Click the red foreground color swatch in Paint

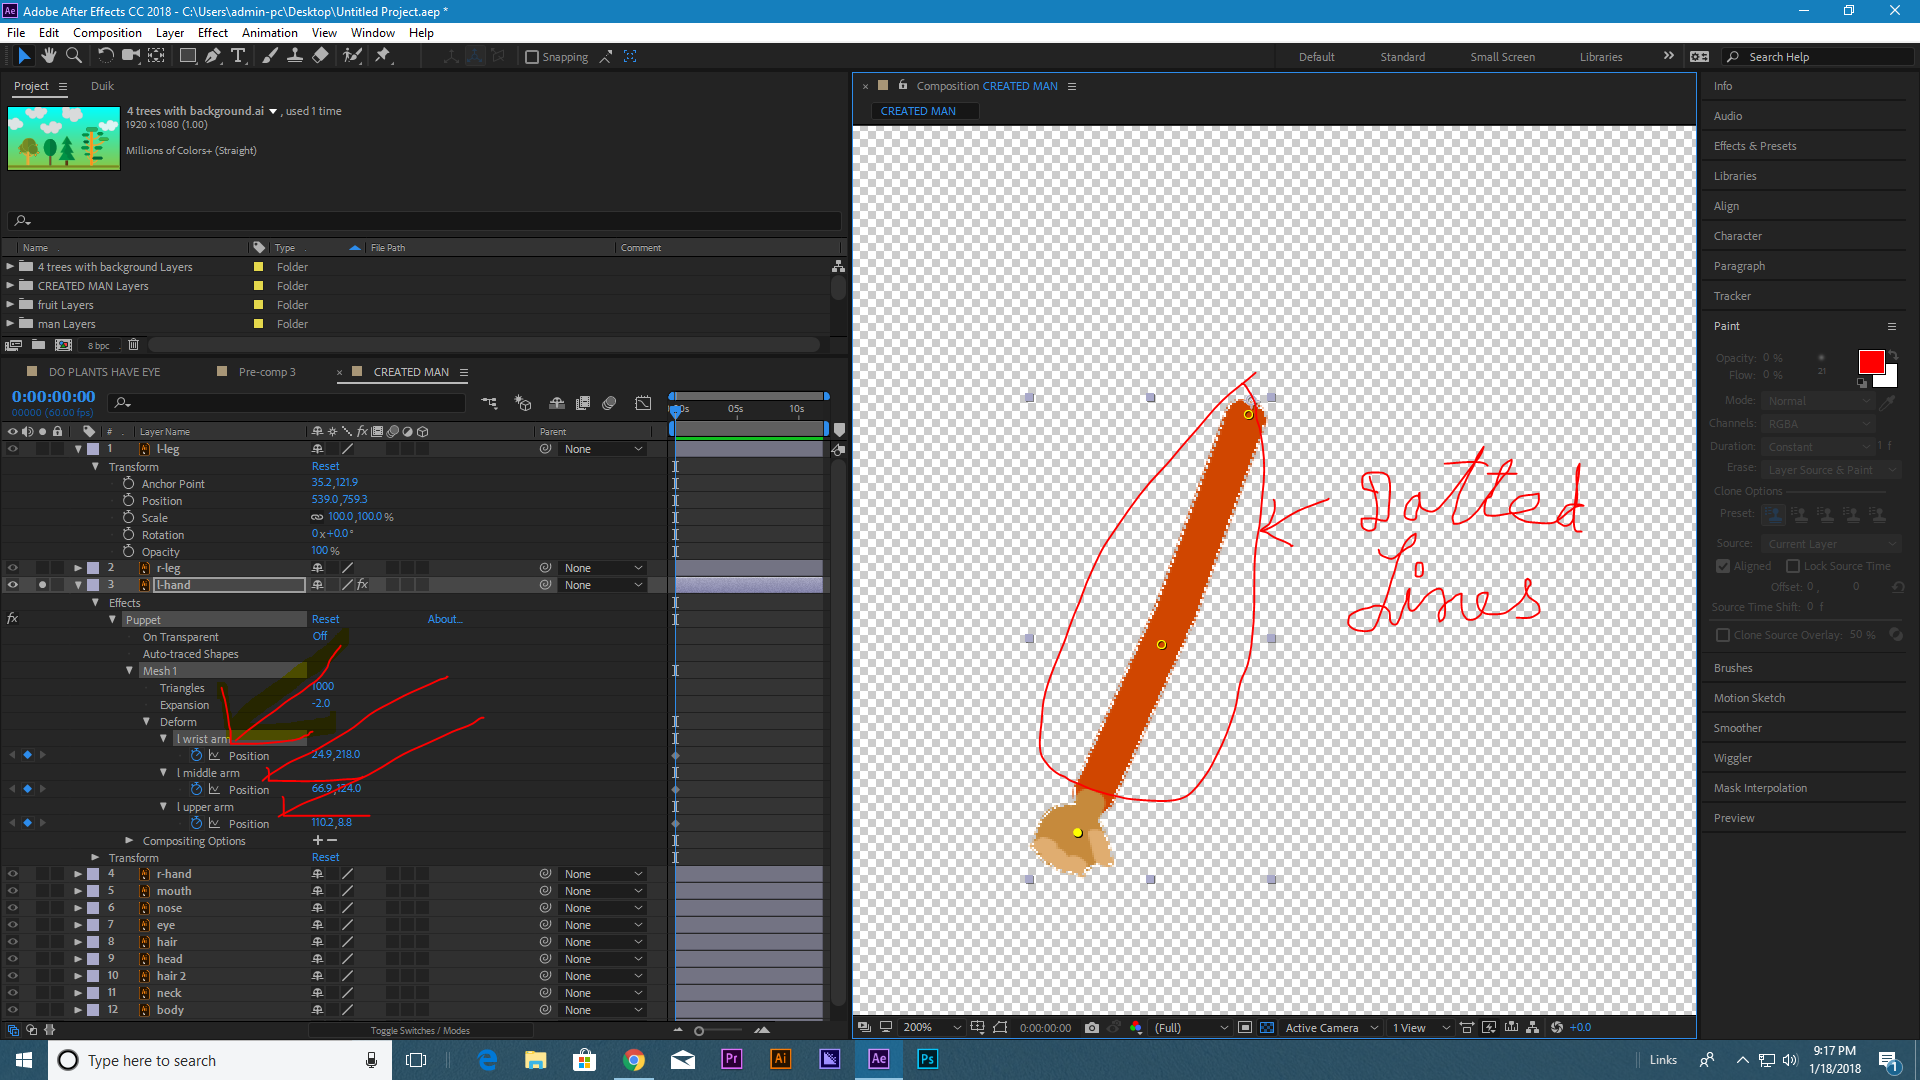point(1871,362)
